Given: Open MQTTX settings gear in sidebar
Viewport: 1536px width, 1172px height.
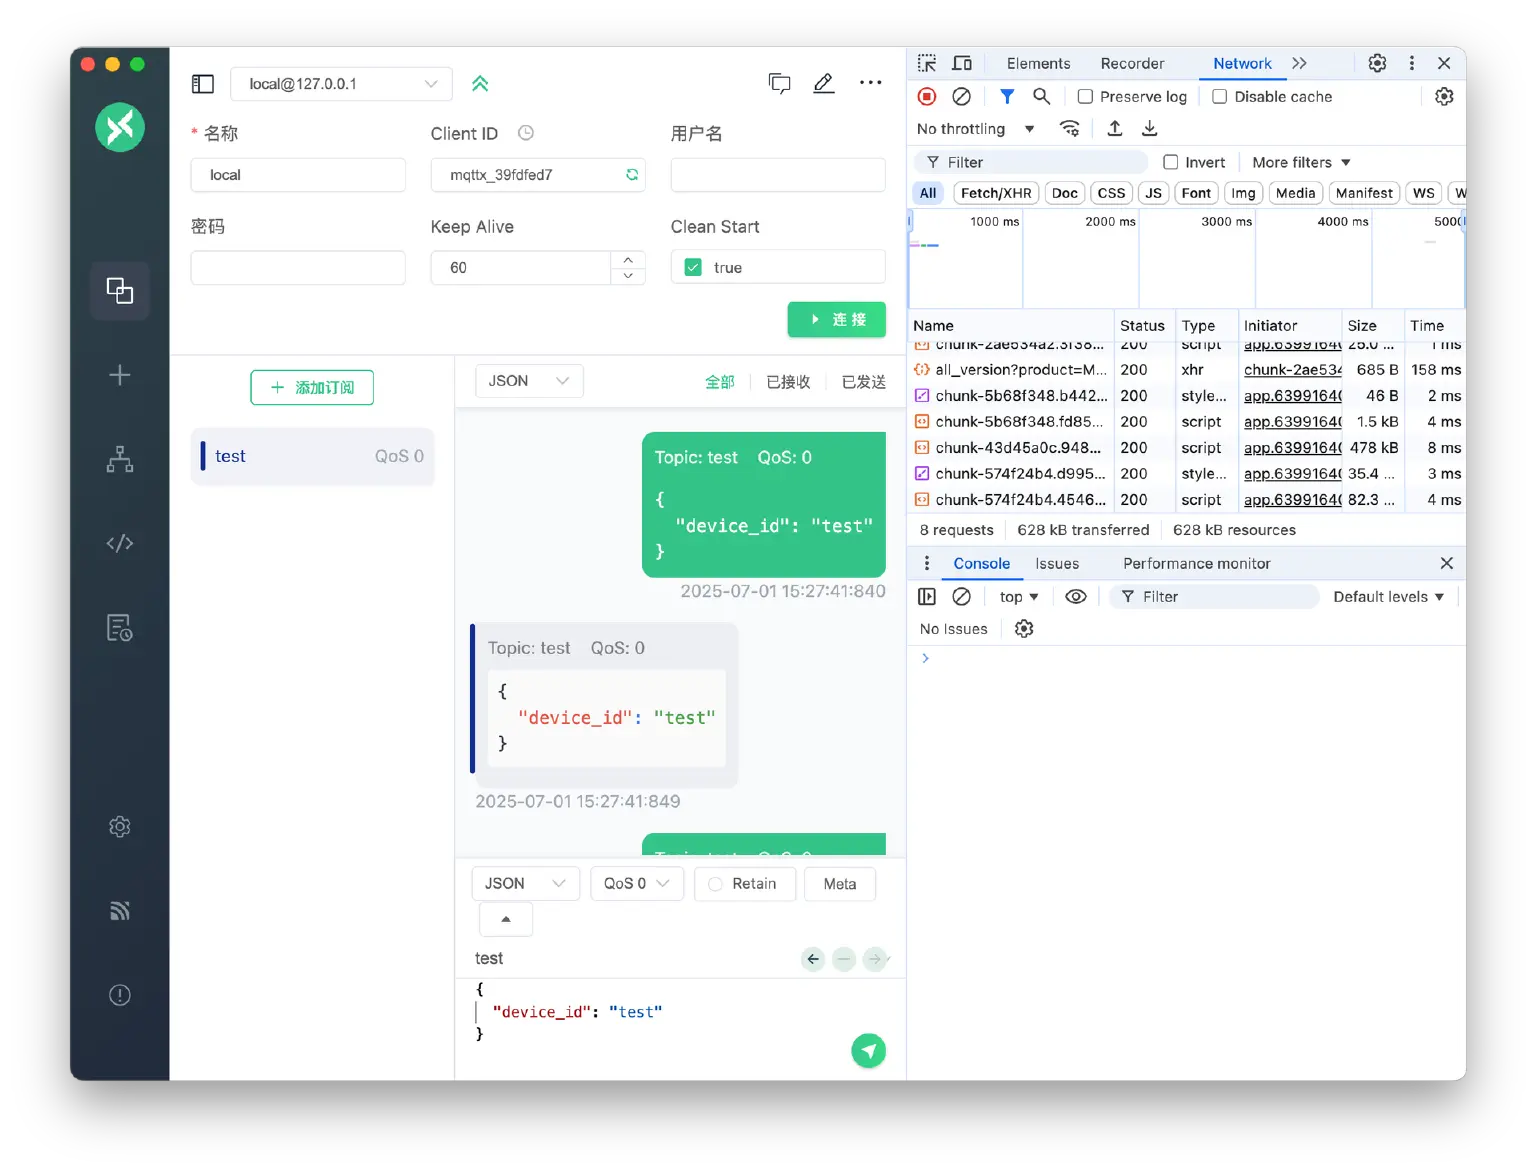Looking at the screenshot, I should [x=120, y=827].
